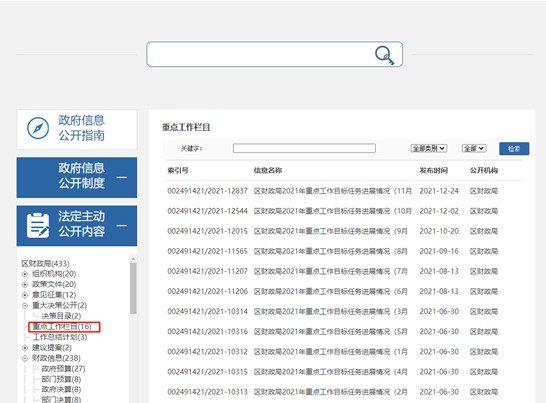Click the 重点工作栏目 panel heading

[x=186, y=127]
